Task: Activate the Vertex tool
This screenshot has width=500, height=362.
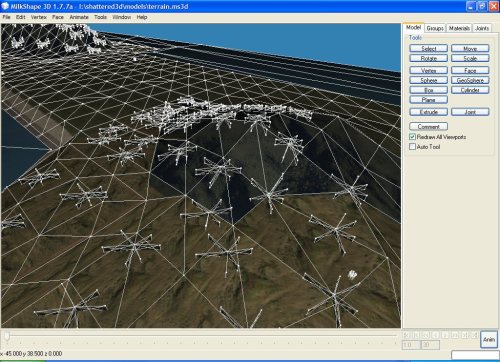Action: coord(428,70)
